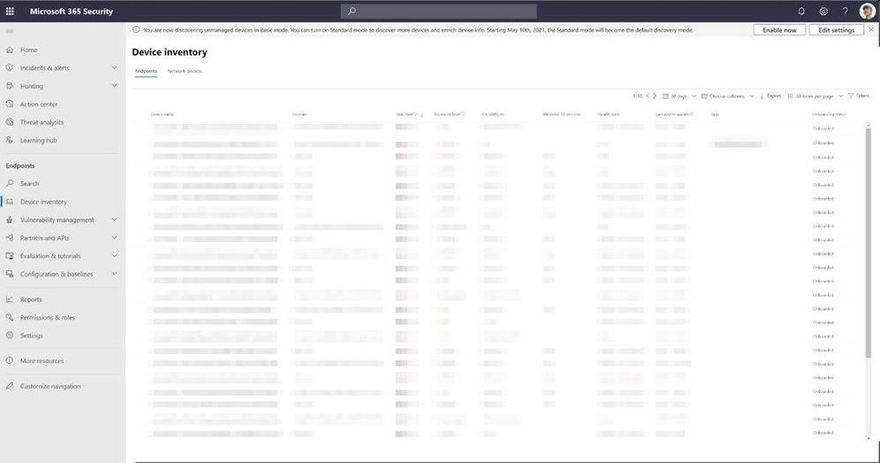Click the Configuration & baselines icon
The height and width of the screenshot is (463, 880).
point(10,274)
